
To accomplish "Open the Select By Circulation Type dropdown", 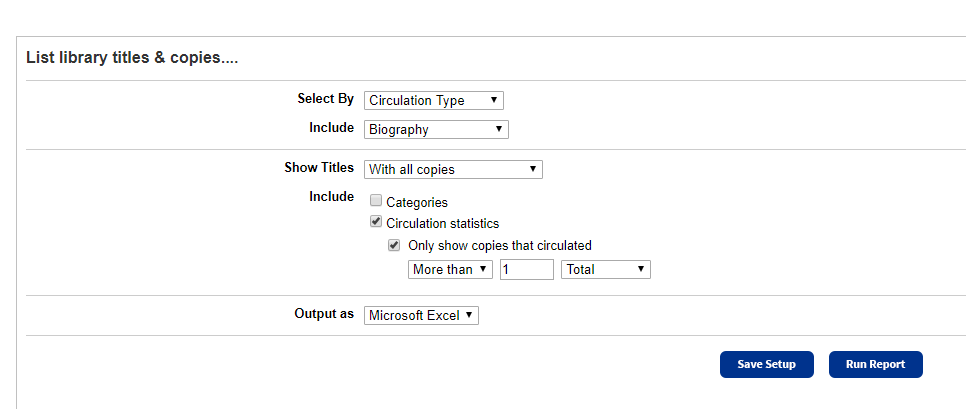I will (x=433, y=100).
